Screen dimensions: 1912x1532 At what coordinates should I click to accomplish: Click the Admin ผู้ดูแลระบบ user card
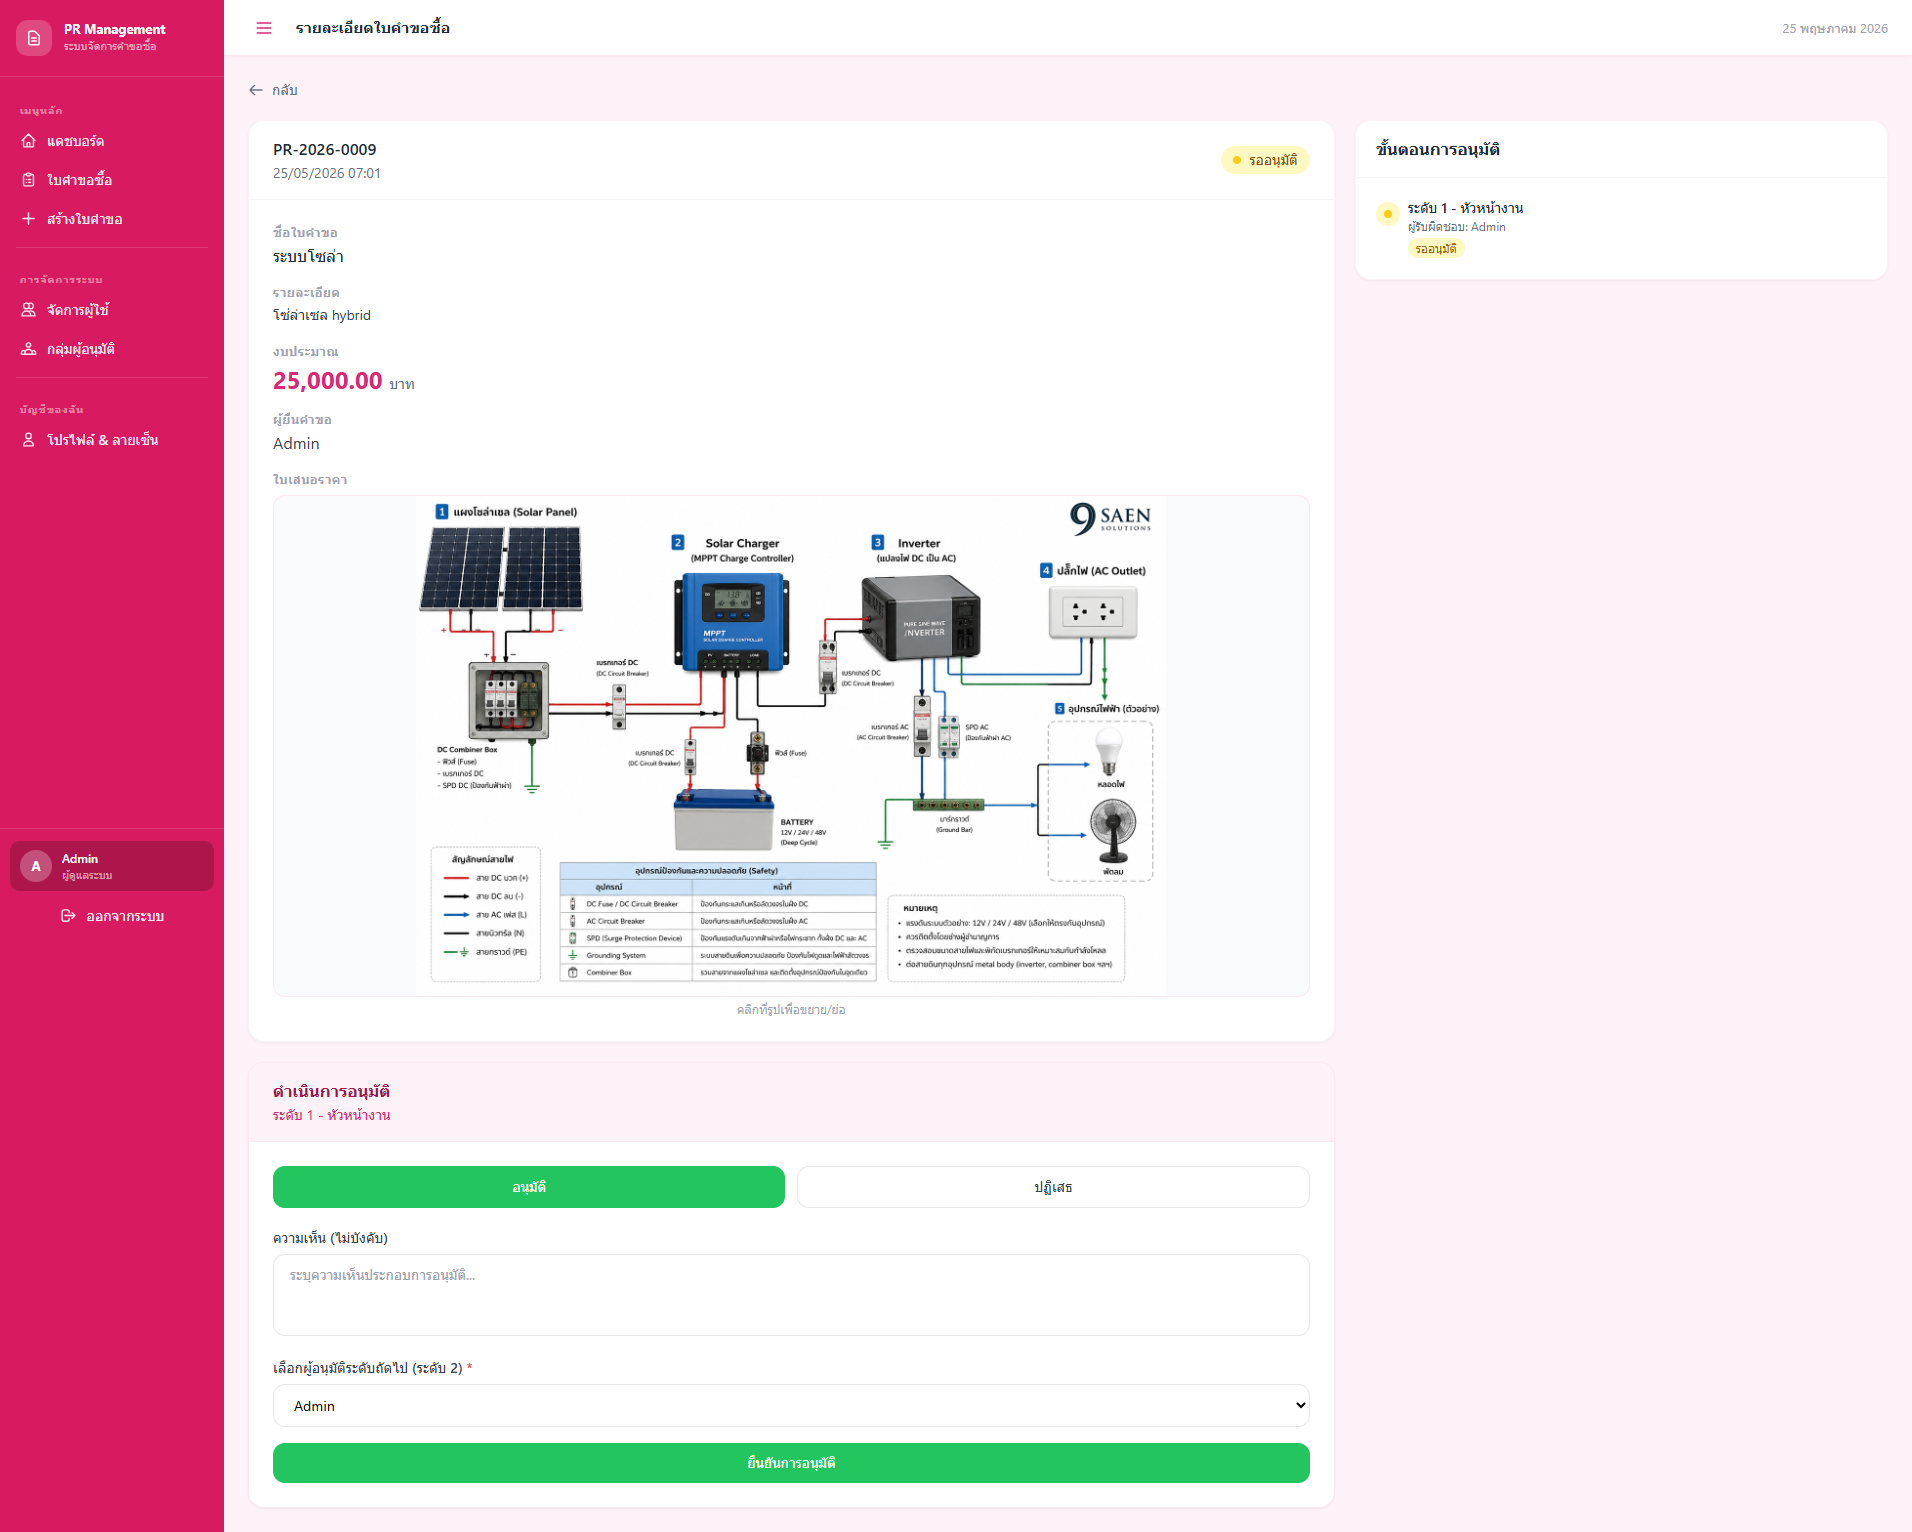pyautogui.click(x=112, y=866)
